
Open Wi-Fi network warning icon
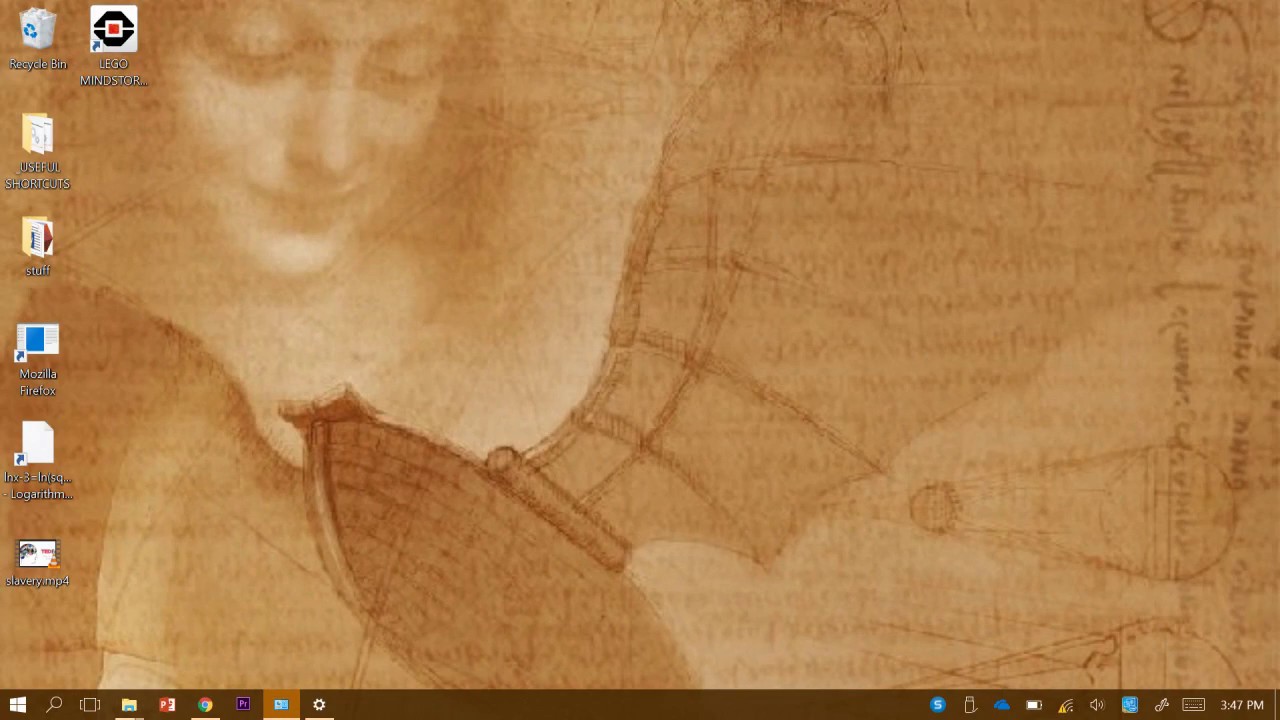coord(1066,705)
